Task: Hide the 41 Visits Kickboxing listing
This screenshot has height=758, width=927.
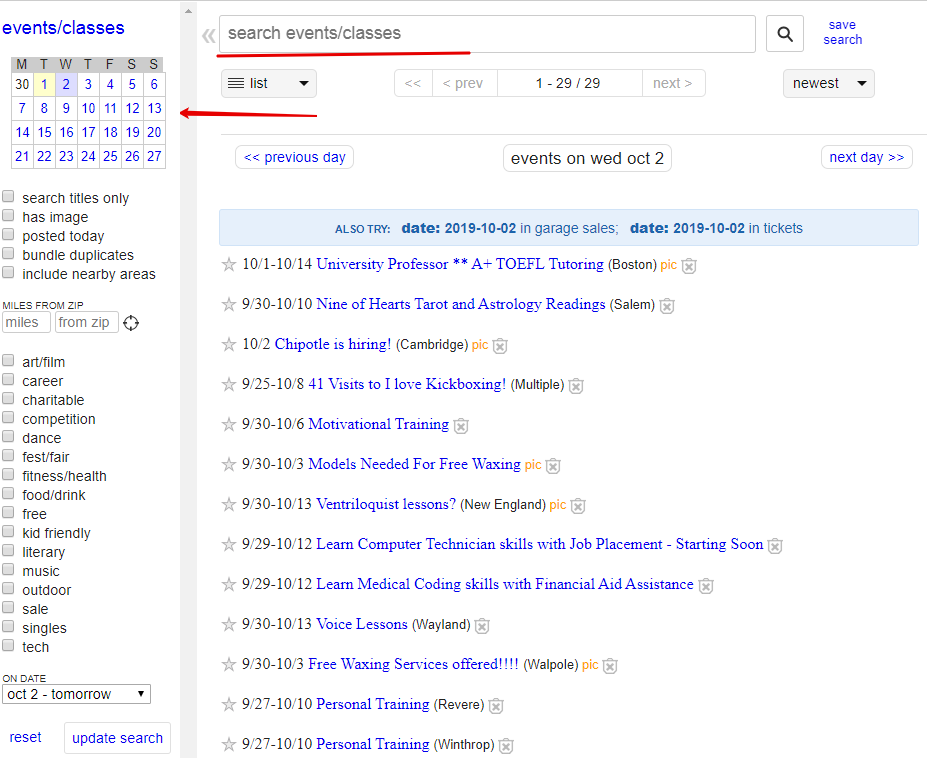Action: click(x=576, y=386)
